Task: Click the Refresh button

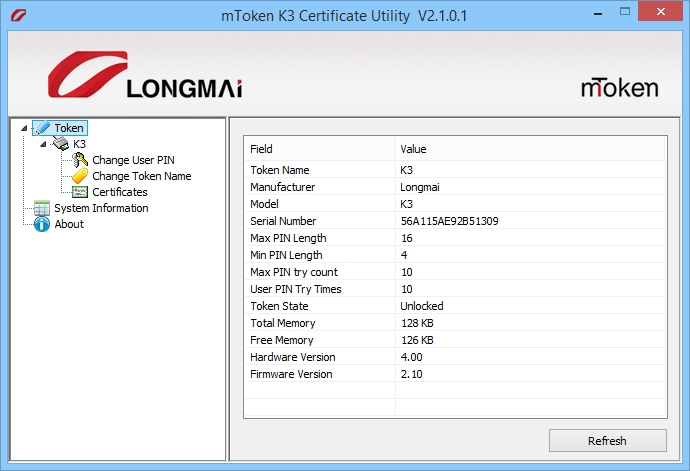Action: (x=608, y=441)
